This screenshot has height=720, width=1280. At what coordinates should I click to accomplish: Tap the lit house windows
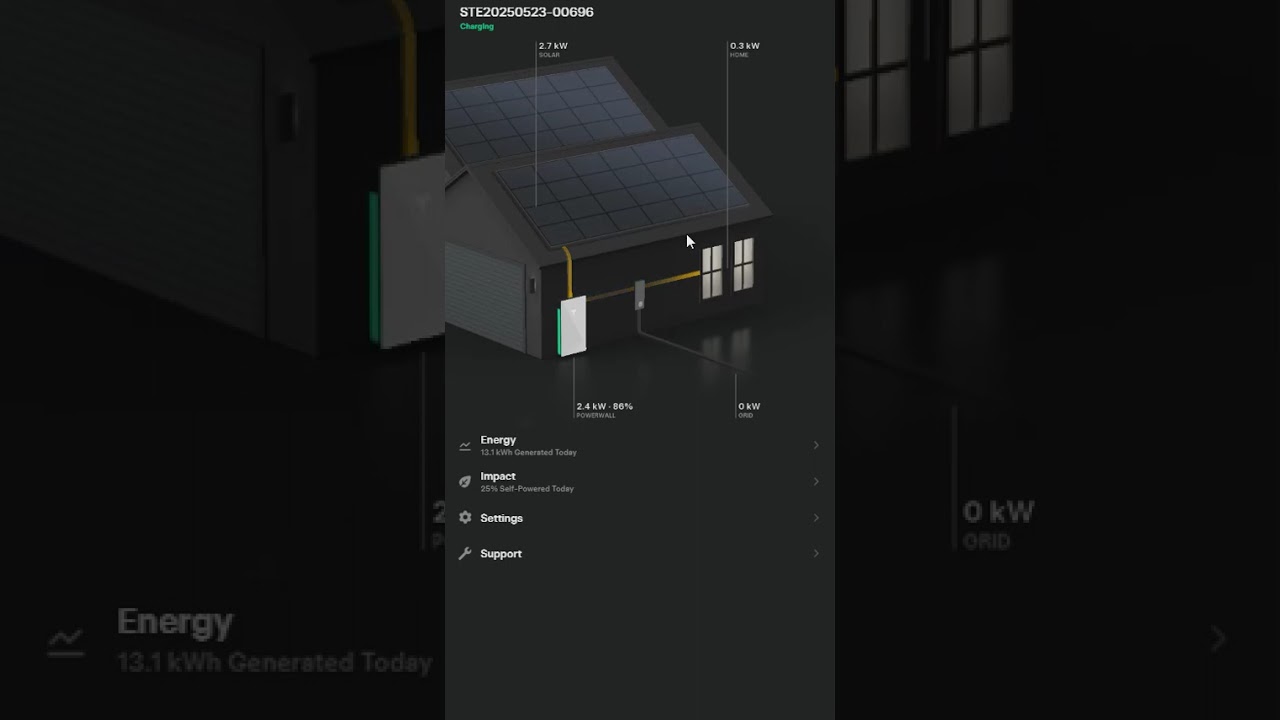[x=728, y=268]
